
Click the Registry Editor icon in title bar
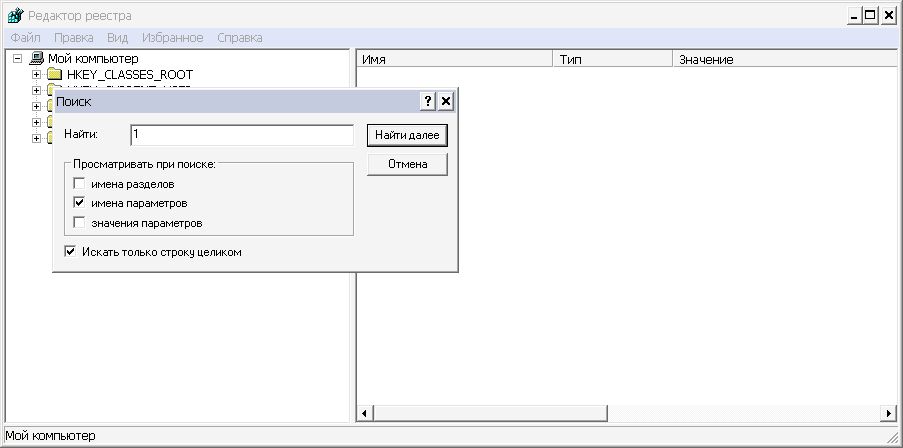(x=15, y=16)
